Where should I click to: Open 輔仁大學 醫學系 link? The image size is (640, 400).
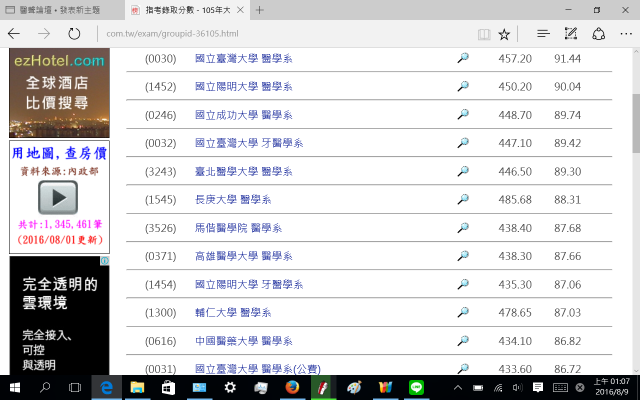click(233, 313)
